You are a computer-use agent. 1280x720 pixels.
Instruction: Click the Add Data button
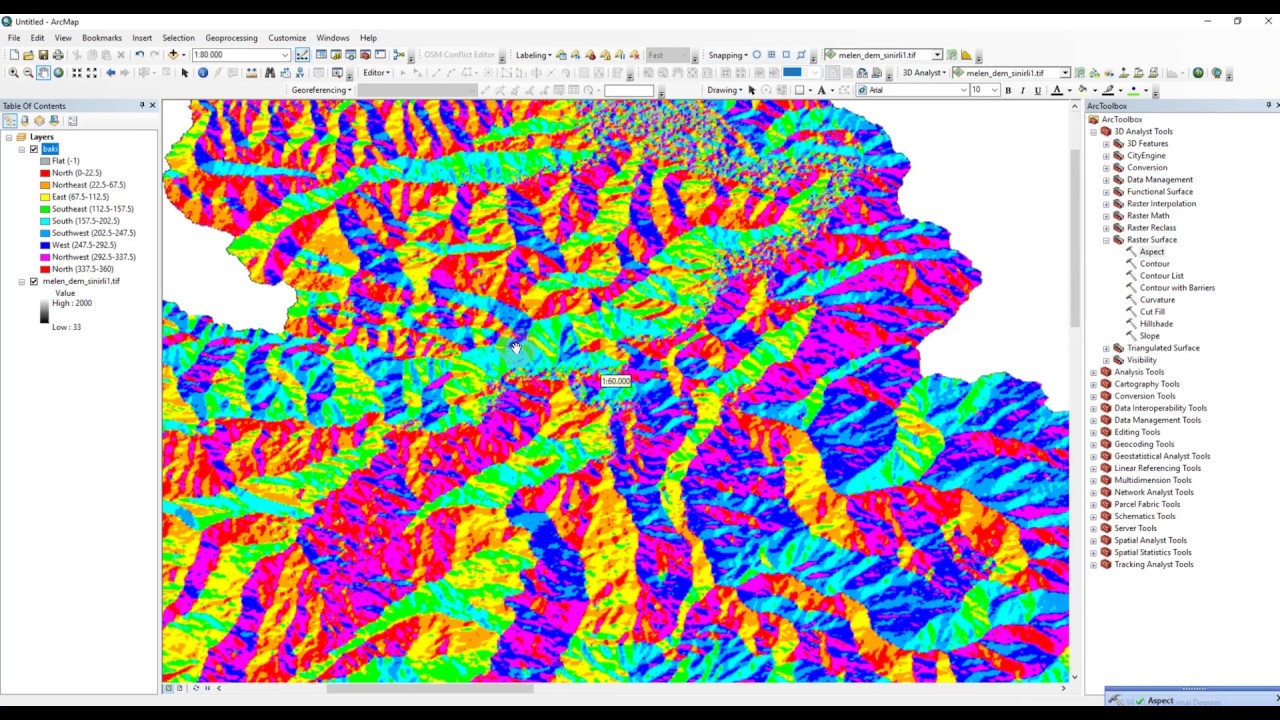(x=173, y=55)
